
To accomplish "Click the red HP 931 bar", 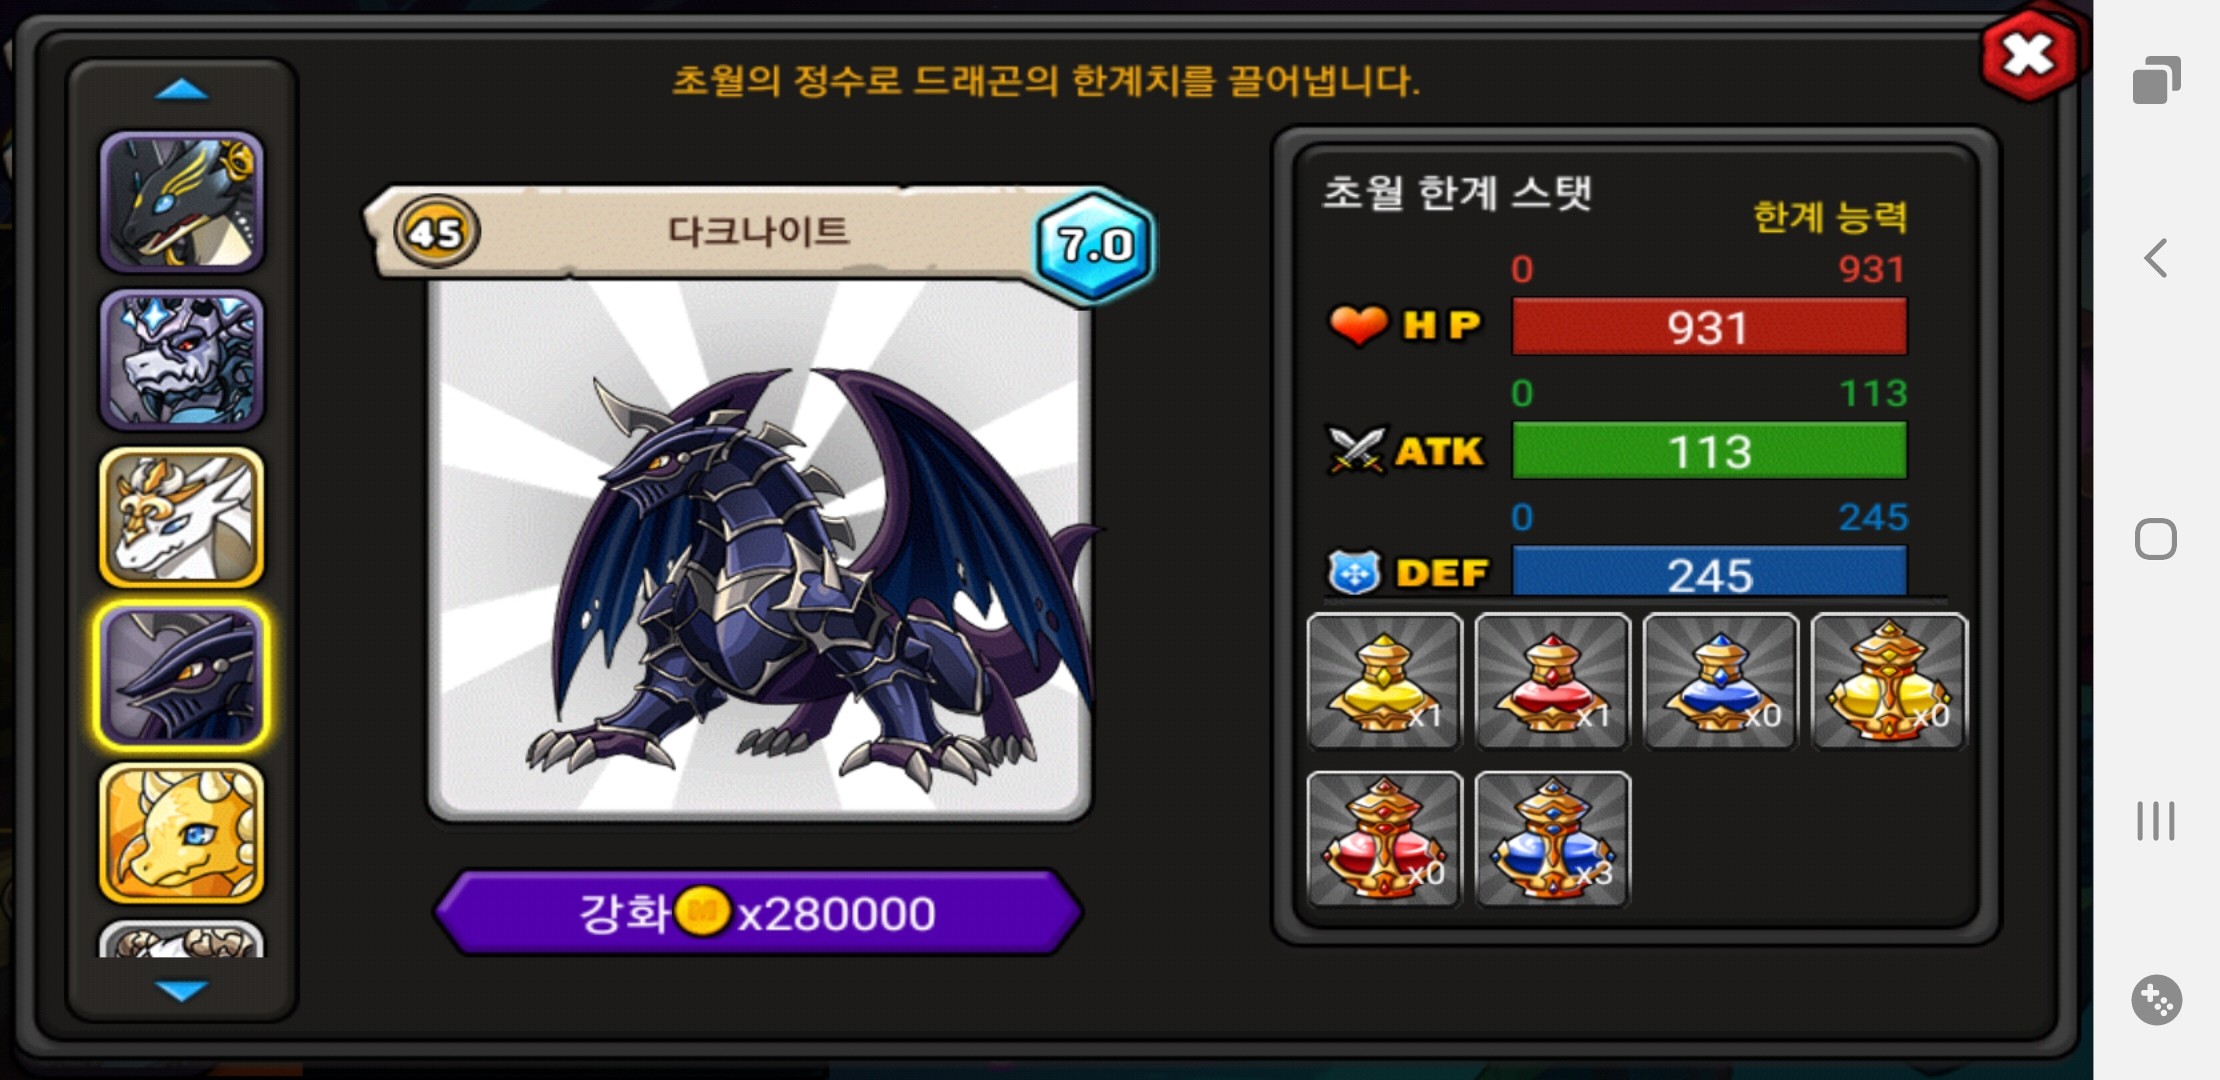I will pyautogui.click(x=1709, y=327).
